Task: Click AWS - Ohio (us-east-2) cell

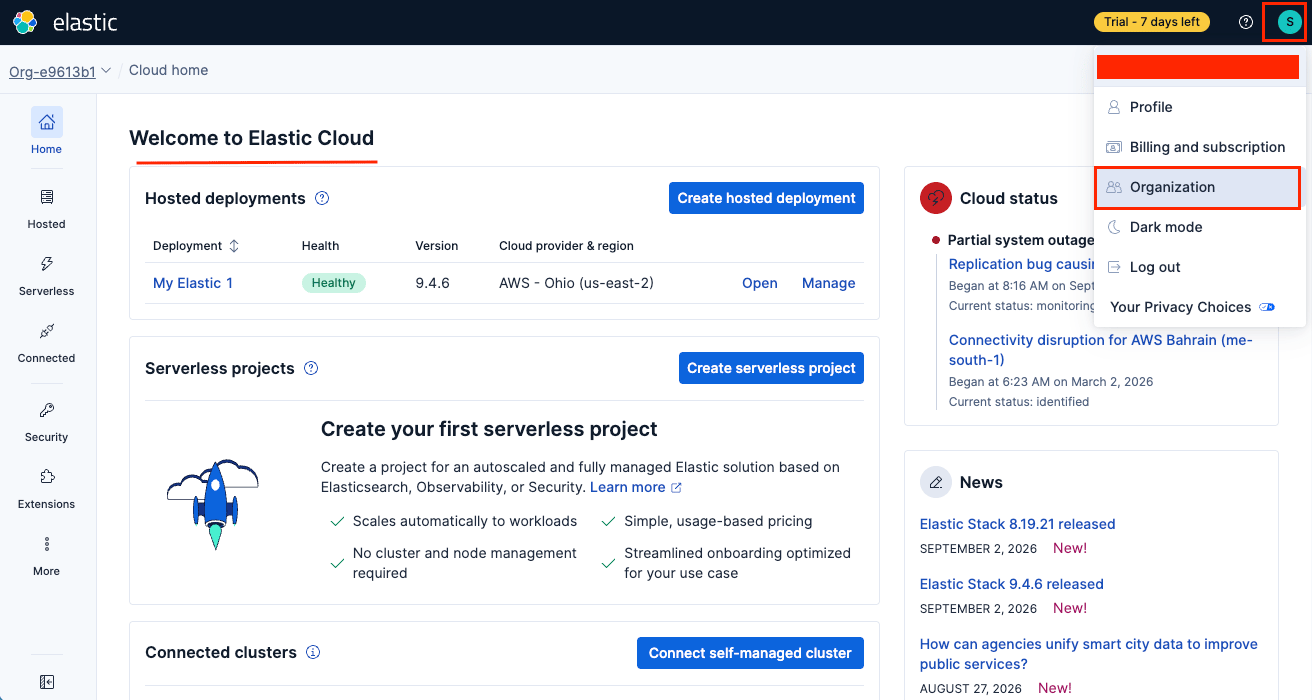Action: 576,283
